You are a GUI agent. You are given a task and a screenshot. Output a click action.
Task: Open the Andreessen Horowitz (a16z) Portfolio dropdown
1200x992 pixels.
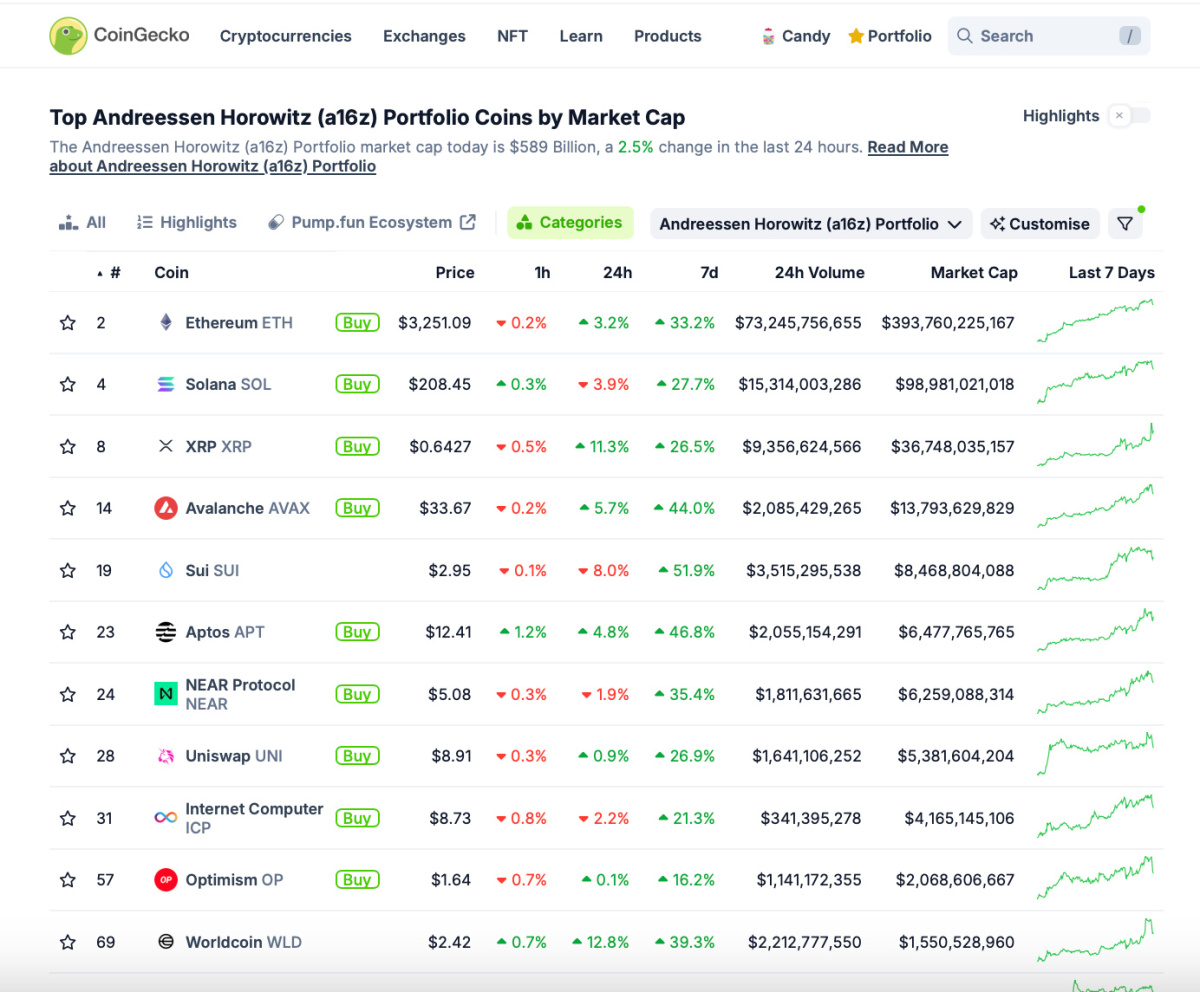pos(811,224)
